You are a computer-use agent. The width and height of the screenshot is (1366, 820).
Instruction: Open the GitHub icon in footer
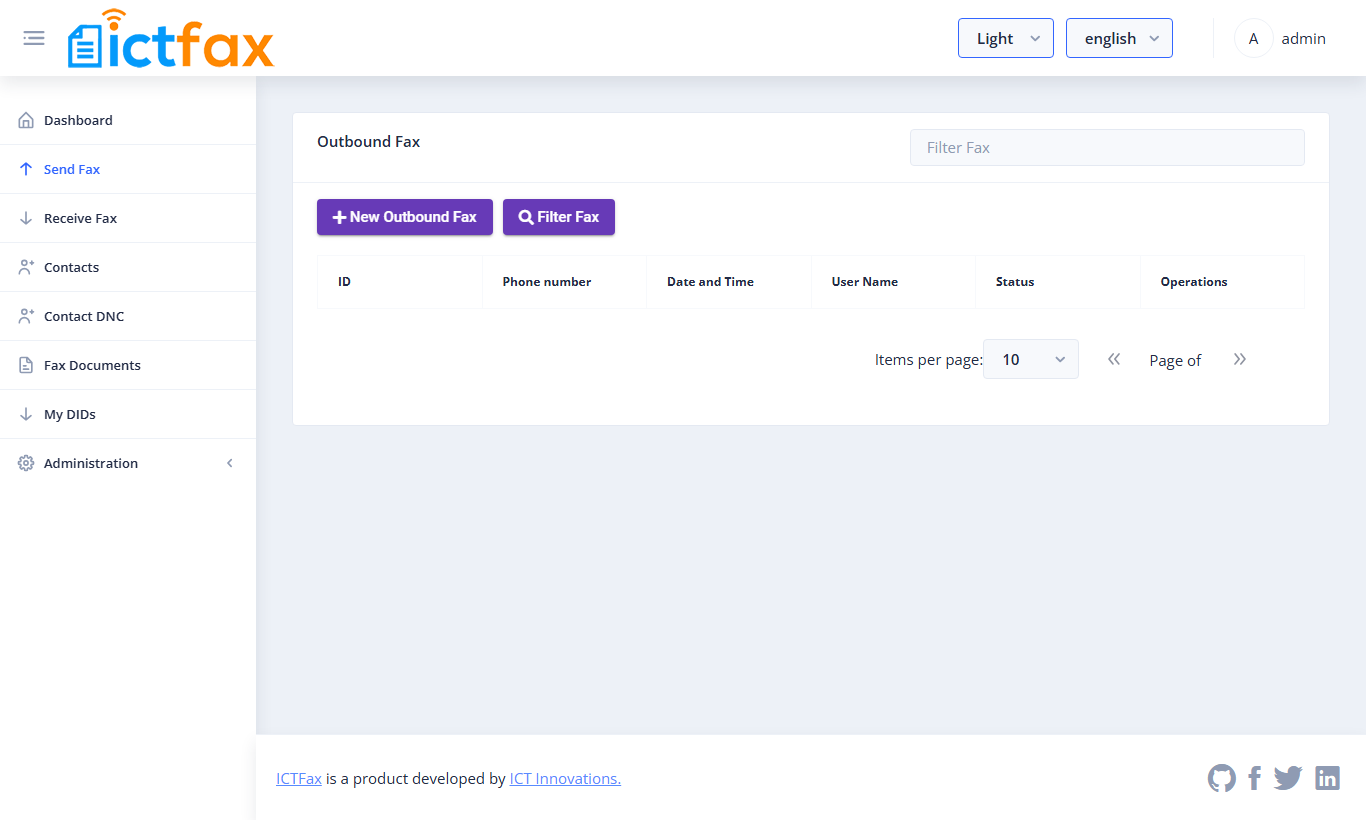coord(1222,778)
